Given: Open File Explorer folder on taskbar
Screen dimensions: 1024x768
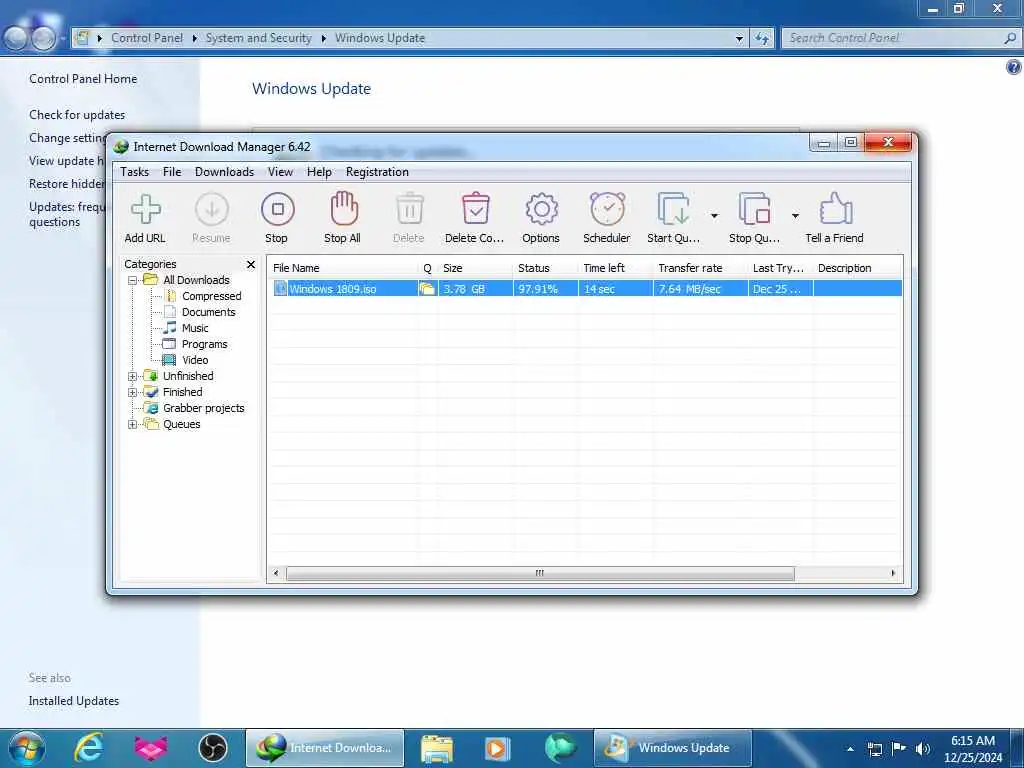Looking at the screenshot, I should 436,748.
